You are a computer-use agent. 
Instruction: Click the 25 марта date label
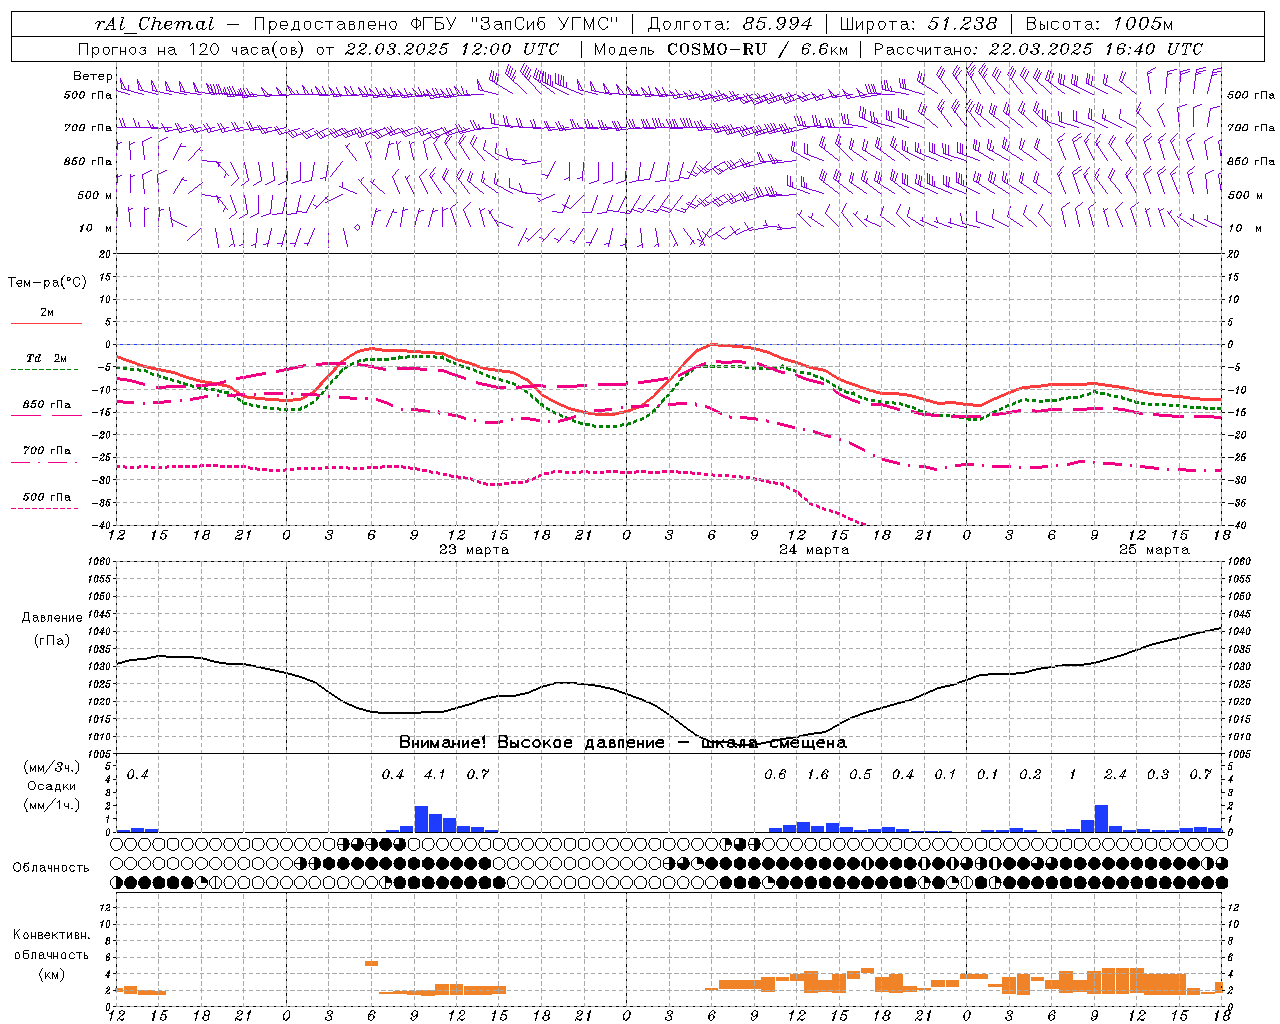pyautogui.click(x=1154, y=550)
